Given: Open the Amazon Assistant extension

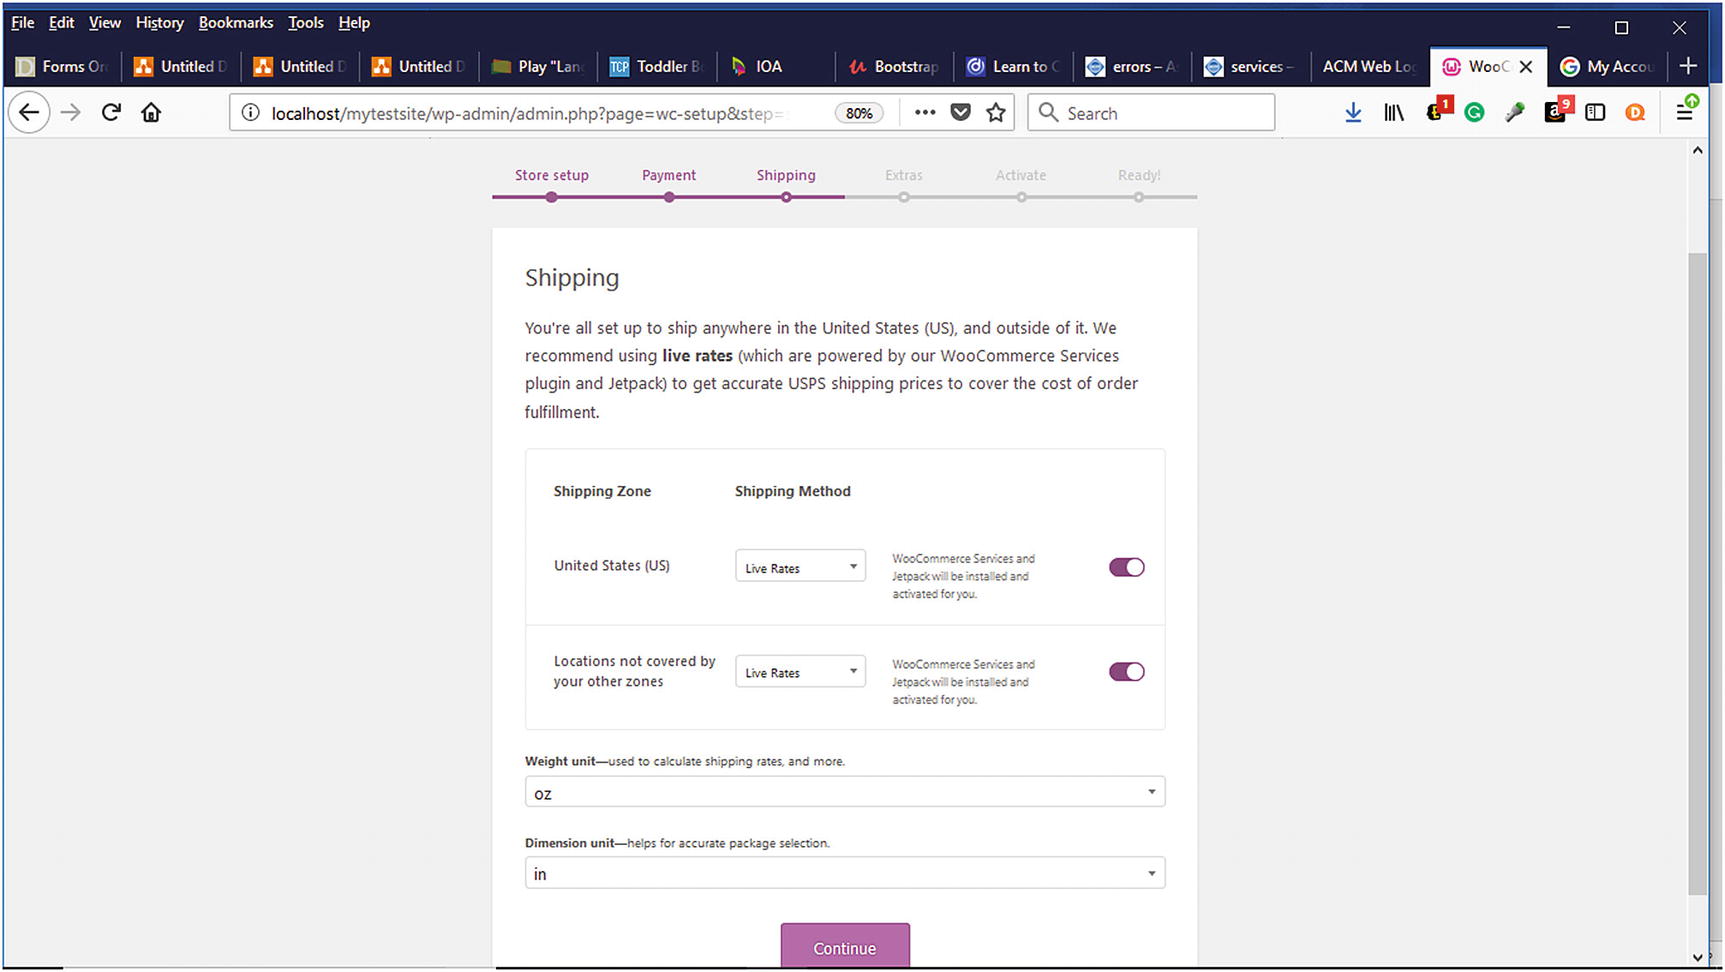Looking at the screenshot, I should (1556, 111).
